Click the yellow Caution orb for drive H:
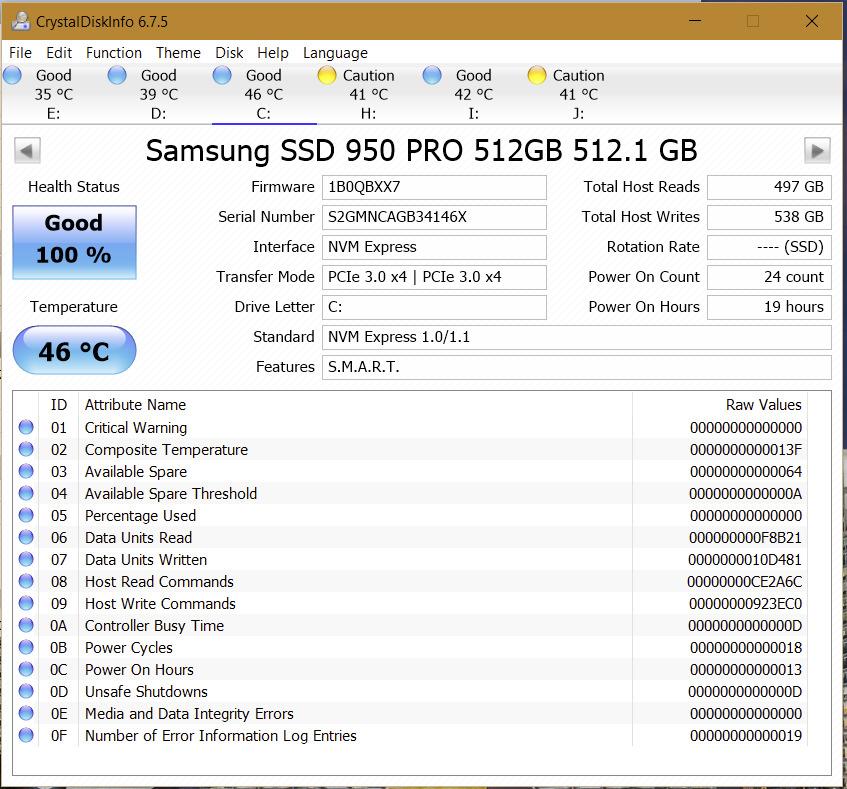This screenshot has width=847, height=789. click(326, 75)
